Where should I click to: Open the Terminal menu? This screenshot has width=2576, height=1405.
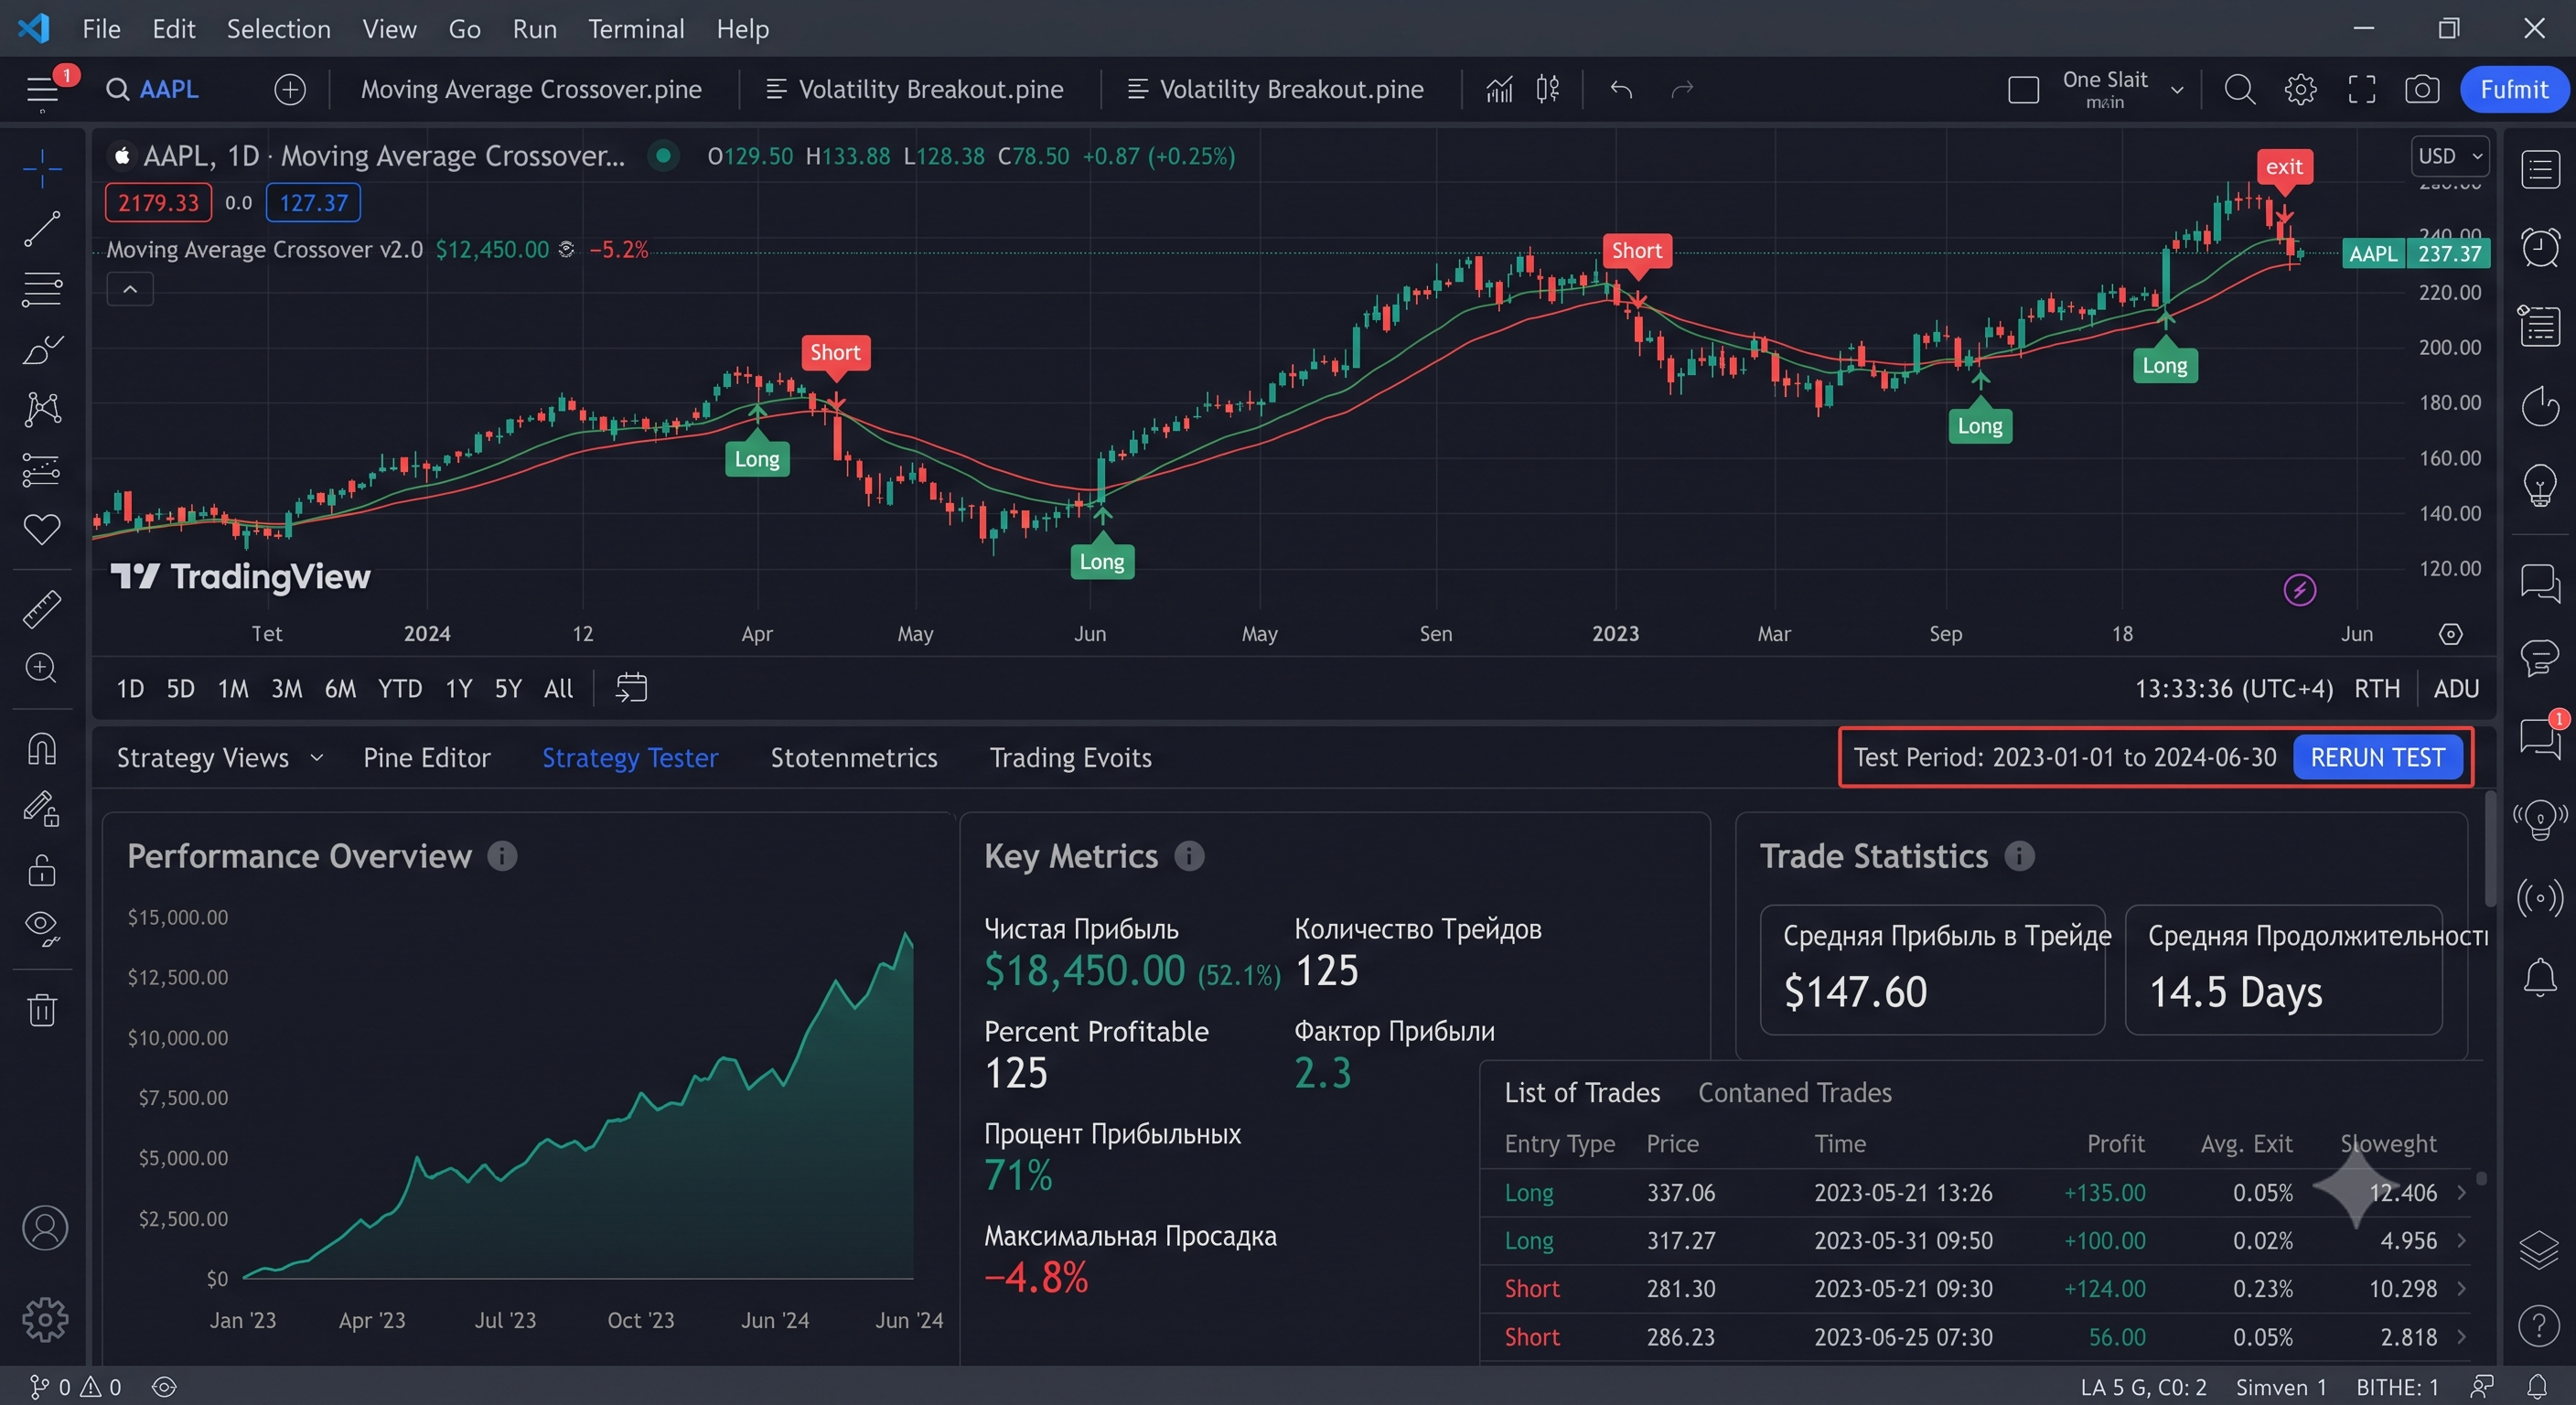coord(636,29)
